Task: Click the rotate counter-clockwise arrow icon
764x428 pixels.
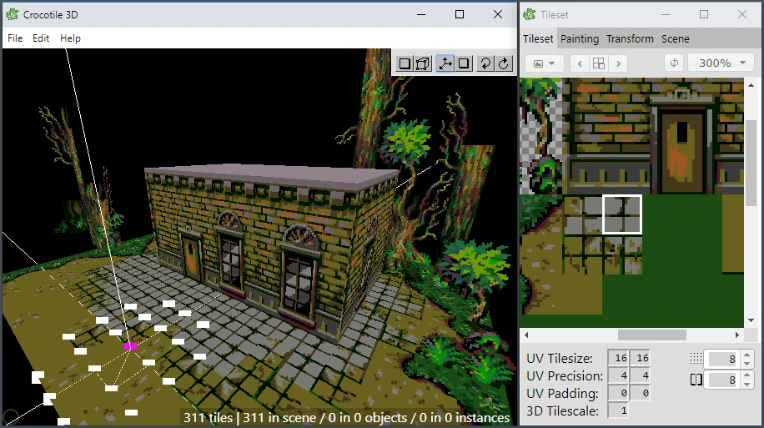Action: click(485, 63)
